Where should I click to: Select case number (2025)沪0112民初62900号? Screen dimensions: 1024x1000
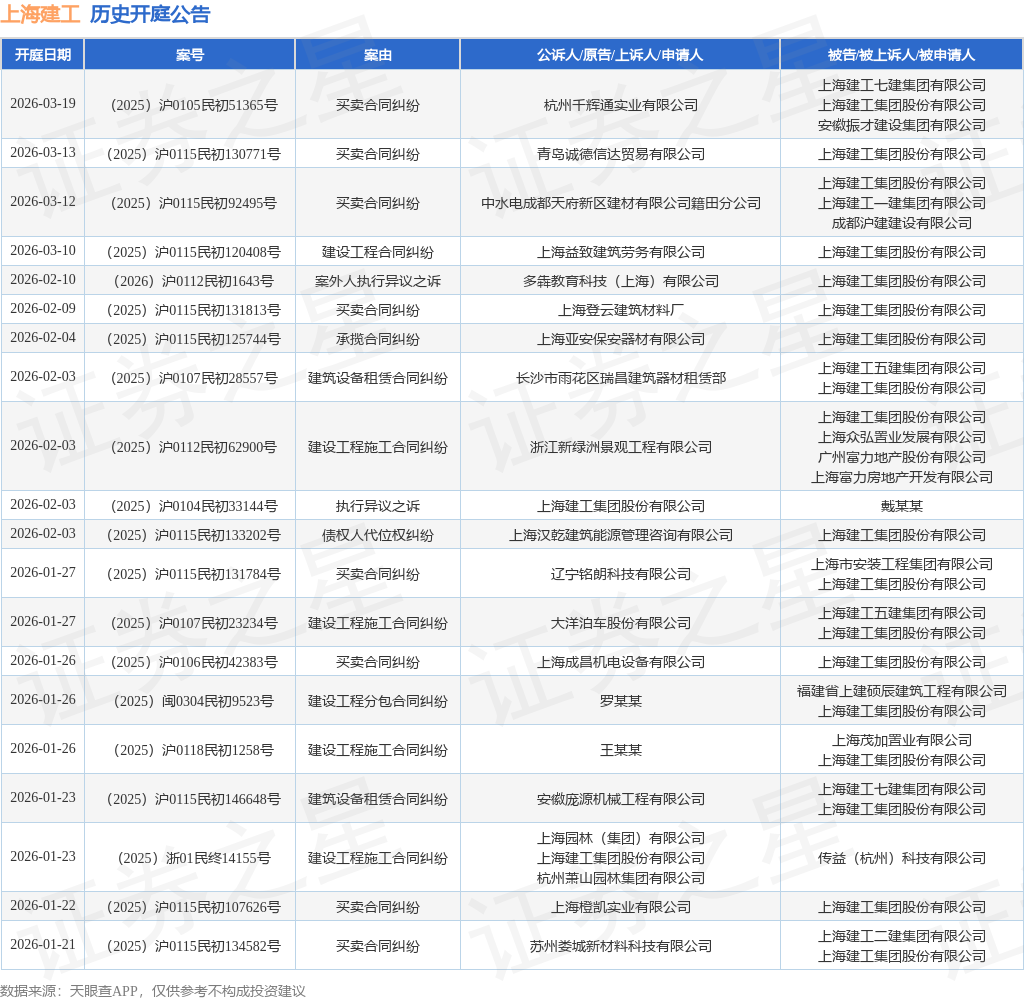pyautogui.click(x=194, y=447)
